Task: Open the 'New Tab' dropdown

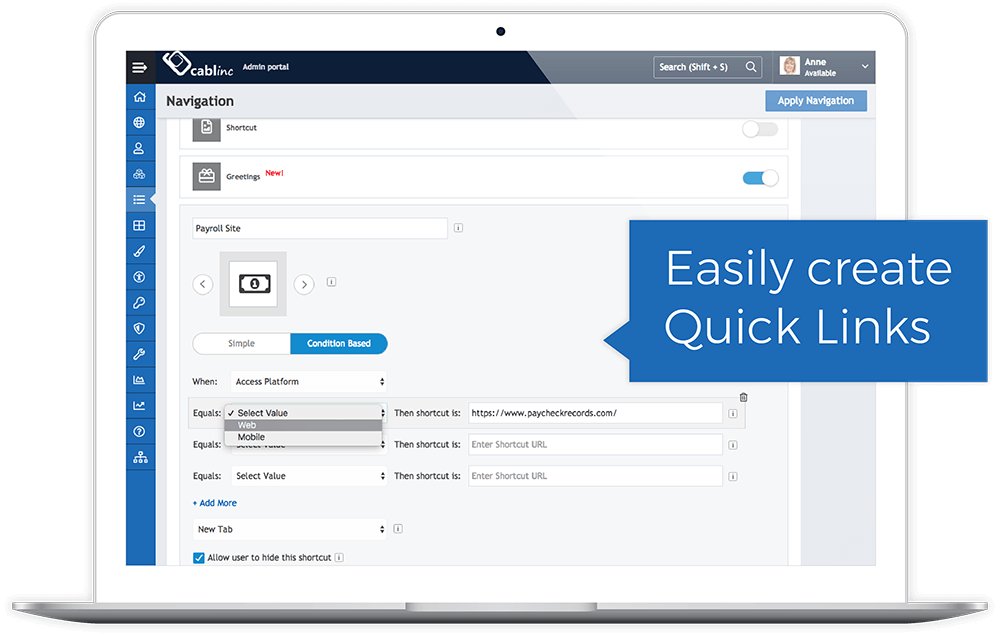Action: coord(289,529)
